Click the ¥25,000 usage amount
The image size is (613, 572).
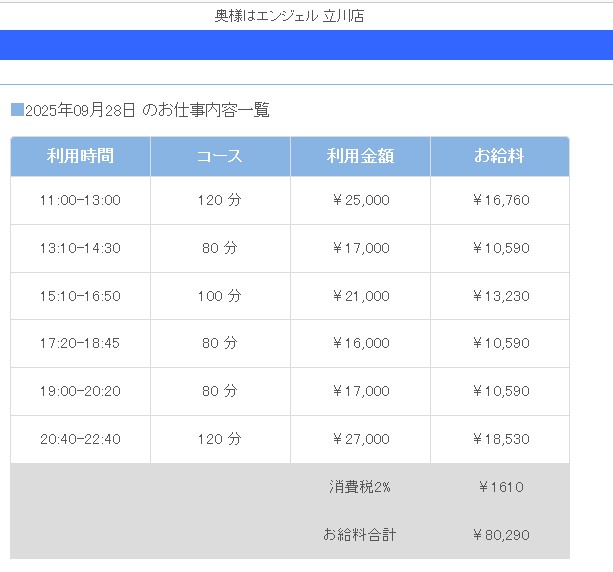[x=360, y=200]
